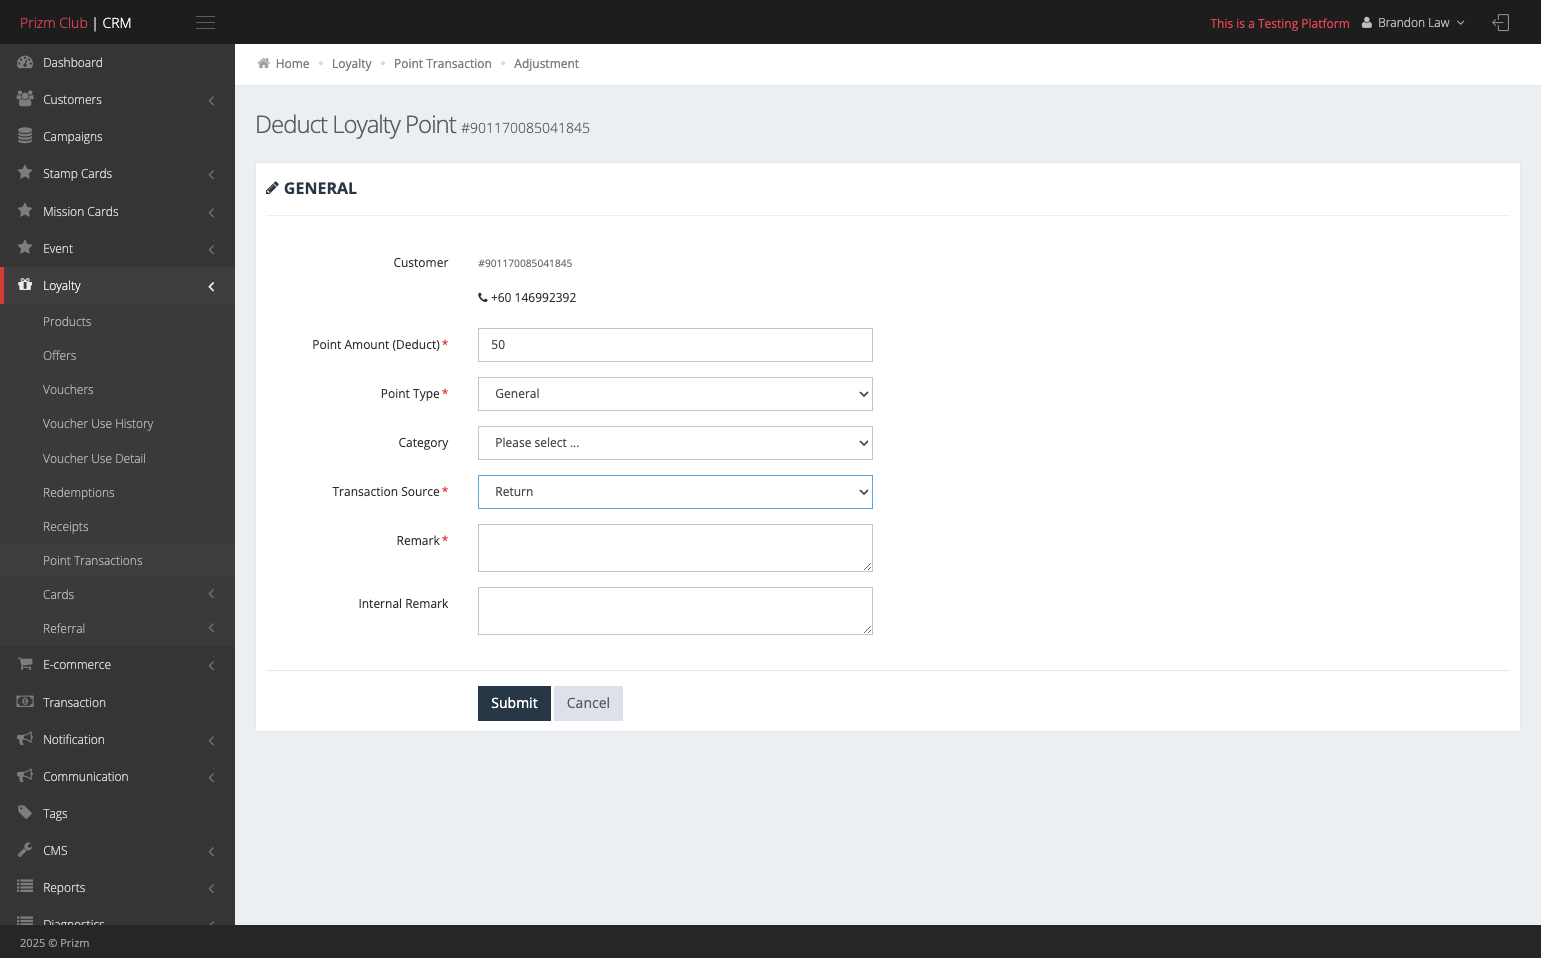Click the Loyalty gift icon

click(25, 285)
